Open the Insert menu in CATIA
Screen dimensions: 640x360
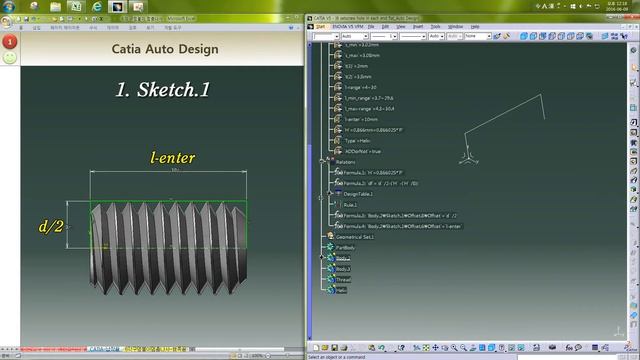[x=418, y=27]
